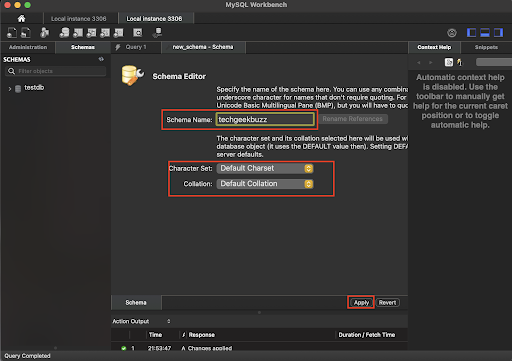Viewport: 512px width, 361px height.
Task: Open the object inspector icon
Action: tap(44, 33)
